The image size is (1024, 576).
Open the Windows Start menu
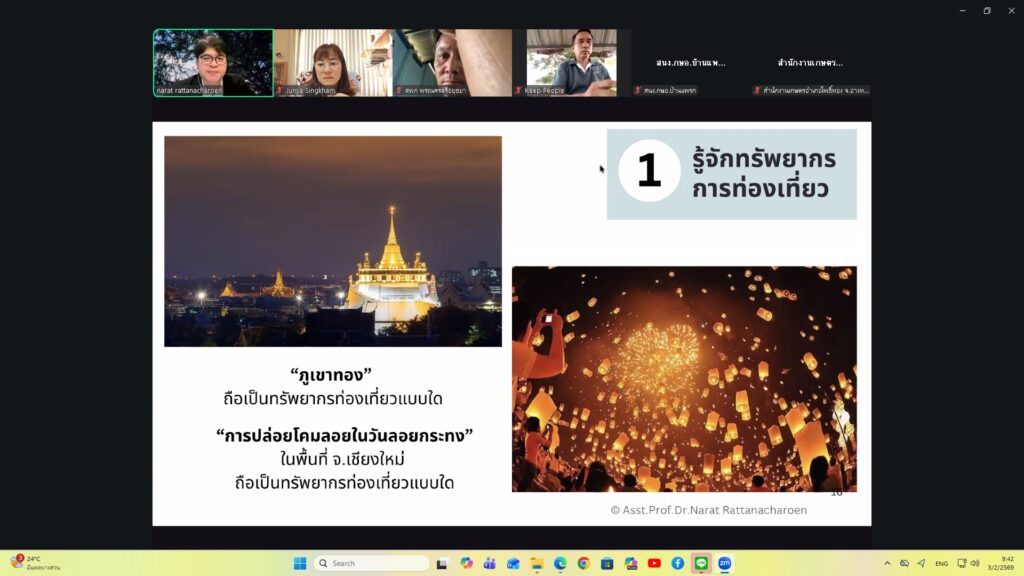[300, 563]
